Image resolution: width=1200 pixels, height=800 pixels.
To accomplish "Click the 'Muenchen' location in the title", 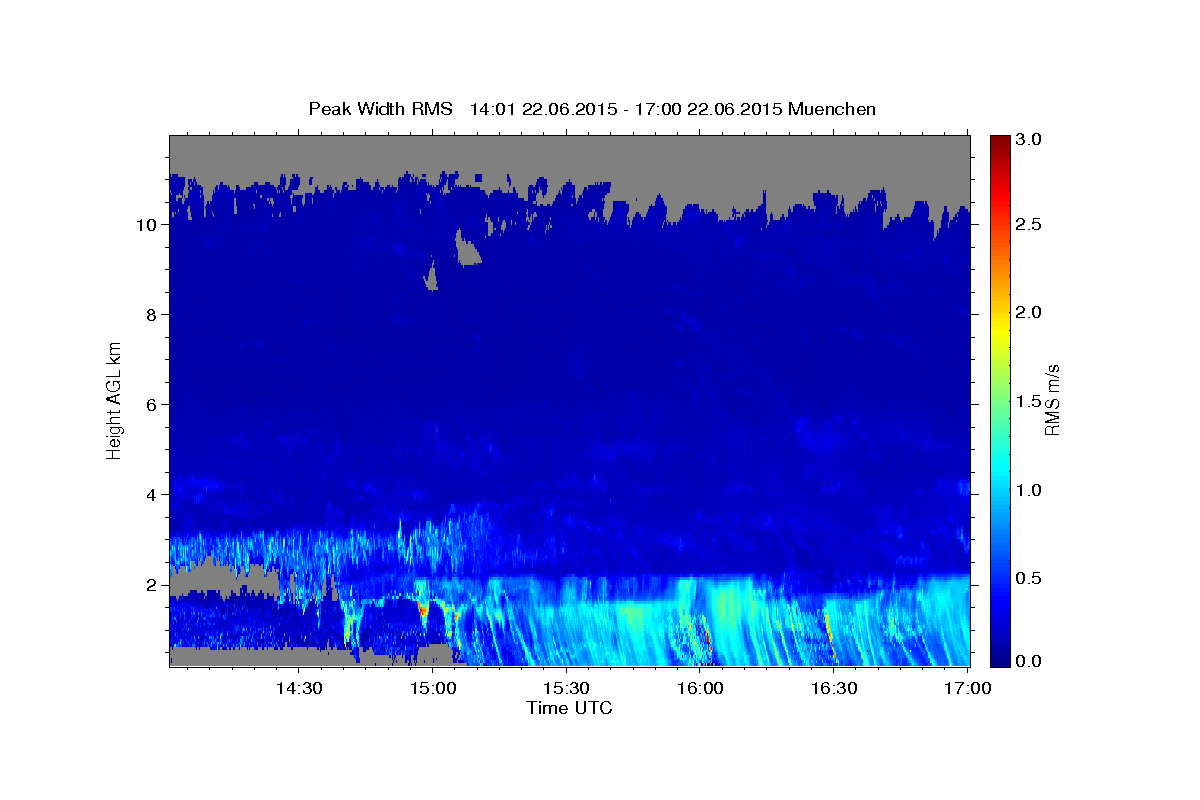I will [832, 109].
